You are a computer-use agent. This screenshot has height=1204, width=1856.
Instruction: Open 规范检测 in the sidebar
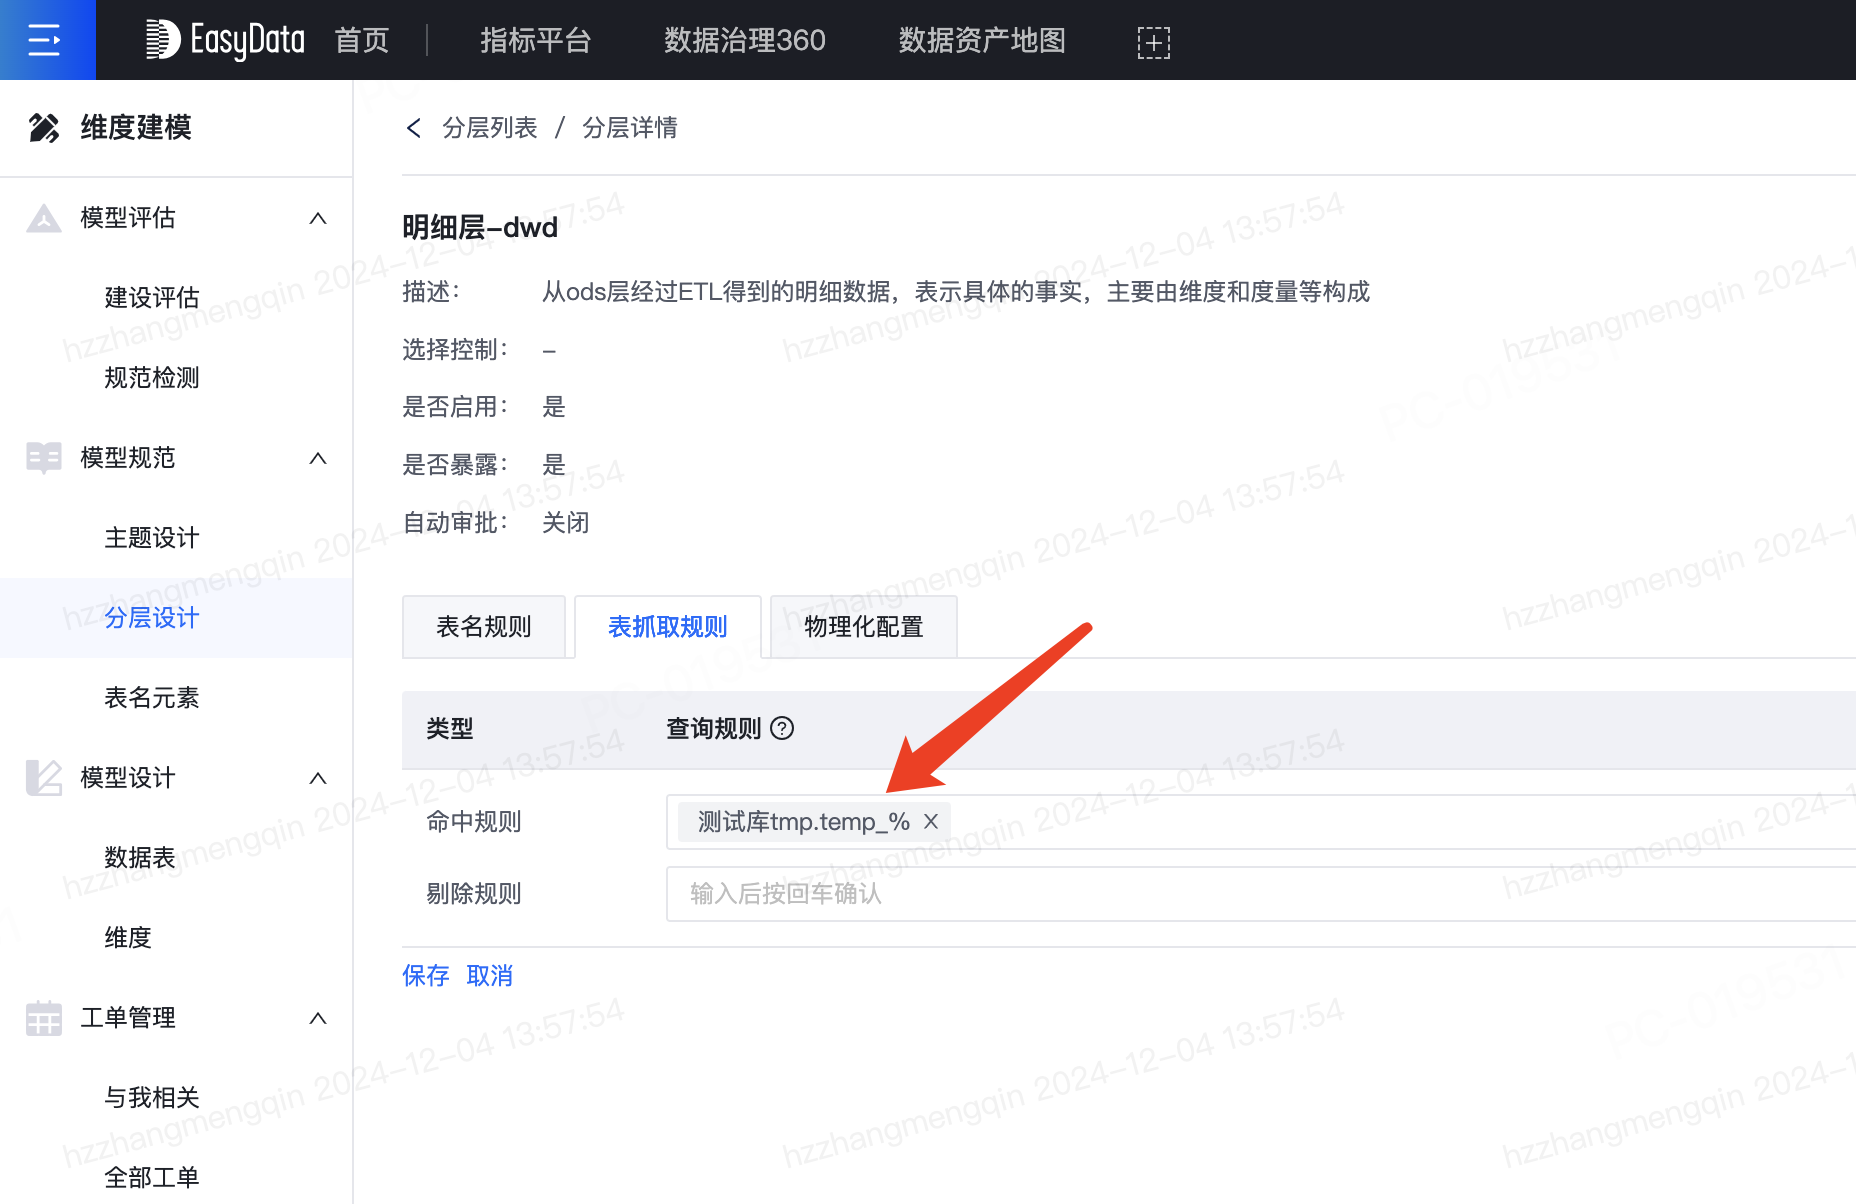[x=152, y=378]
